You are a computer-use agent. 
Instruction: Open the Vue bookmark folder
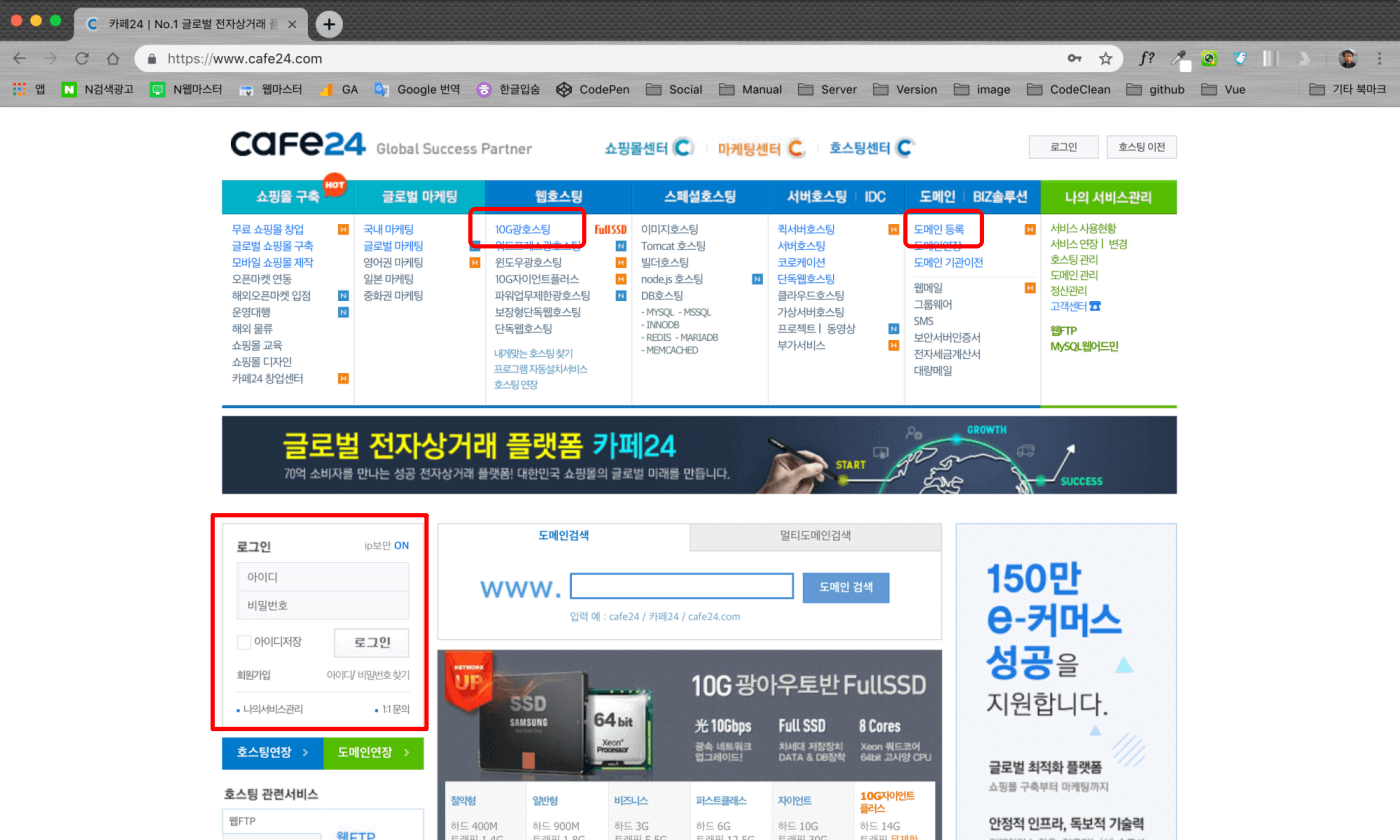click(x=1223, y=89)
